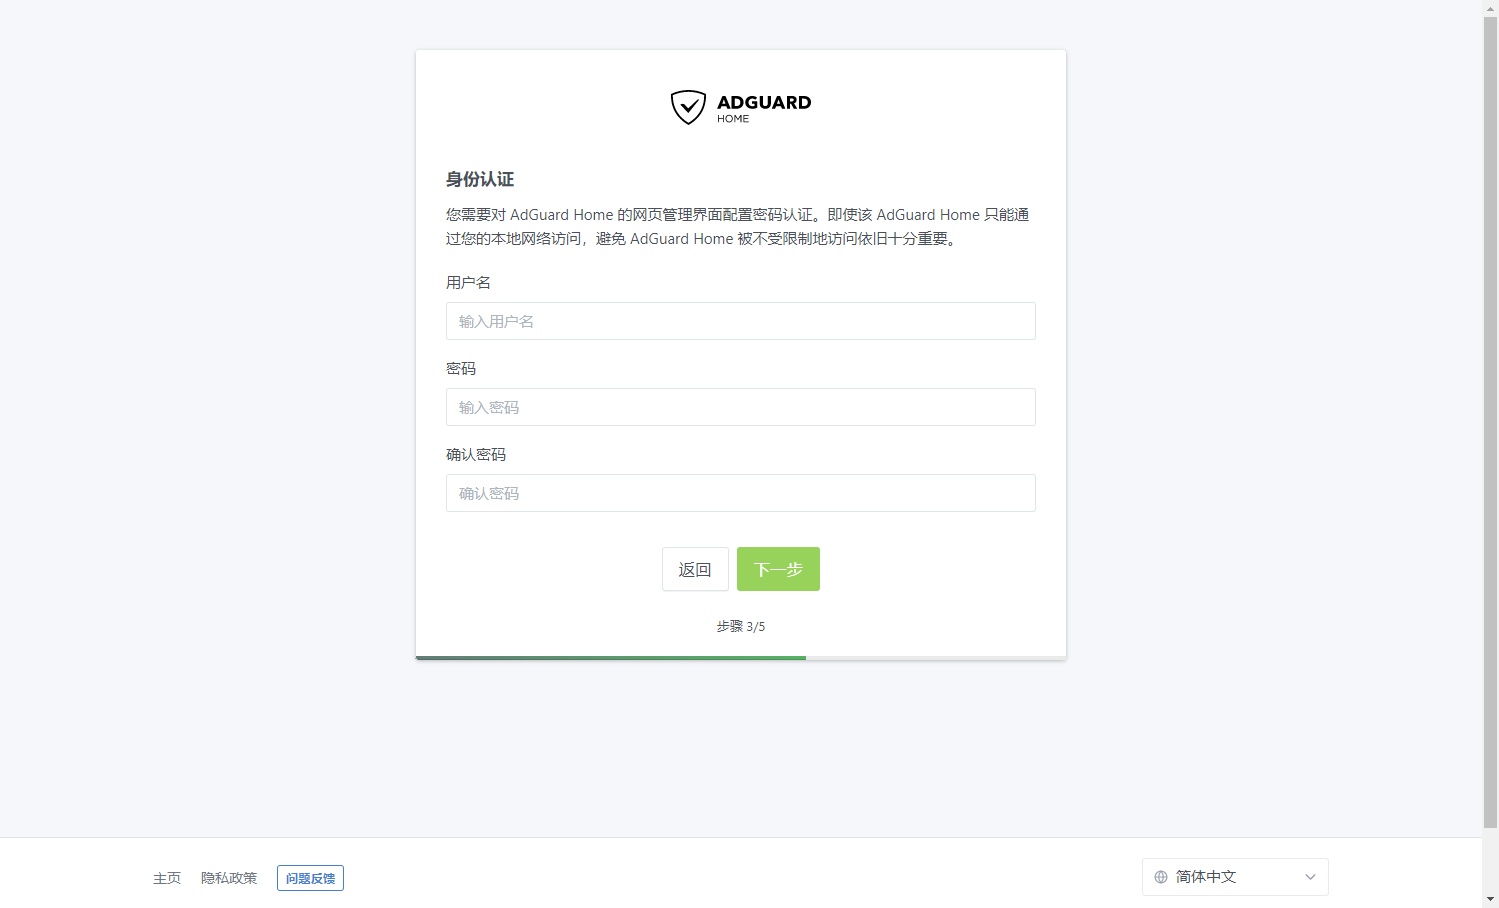Focus the 输入用户名 username field
Image resolution: width=1499 pixels, height=908 pixels.
click(740, 321)
